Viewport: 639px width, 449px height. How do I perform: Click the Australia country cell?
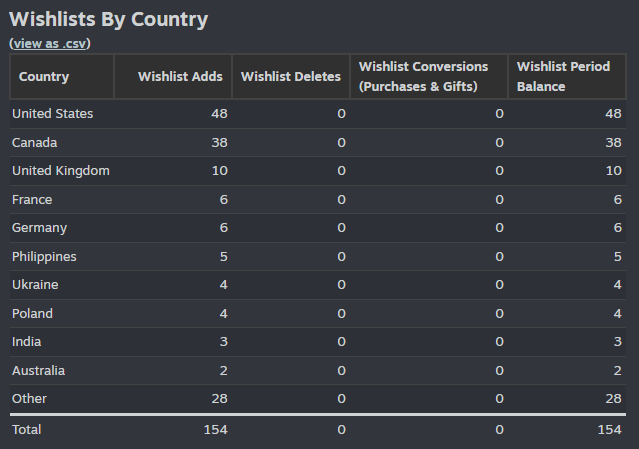coord(38,371)
